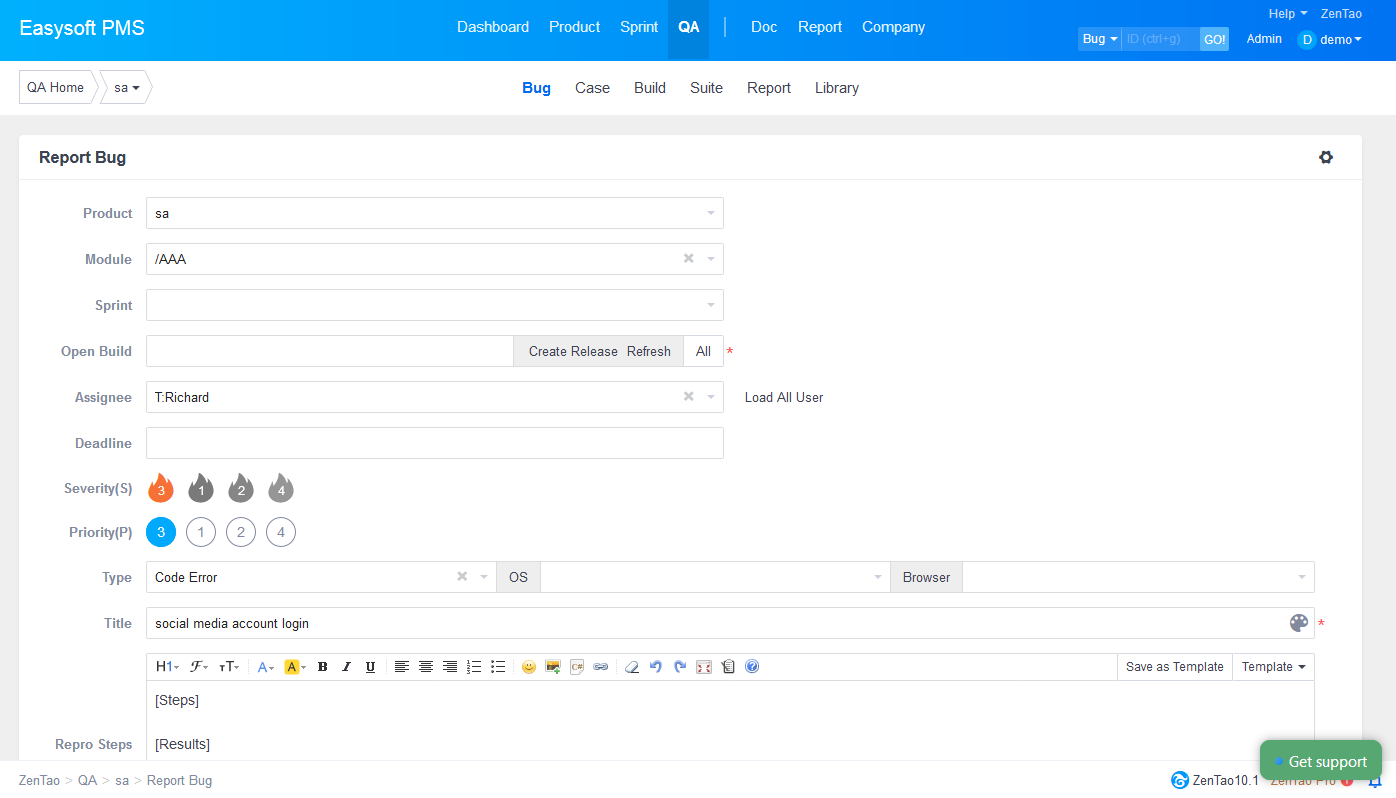Go to Dashboard in top navigation
This screenshot has width=1396, height=798.
coord(493,27)
